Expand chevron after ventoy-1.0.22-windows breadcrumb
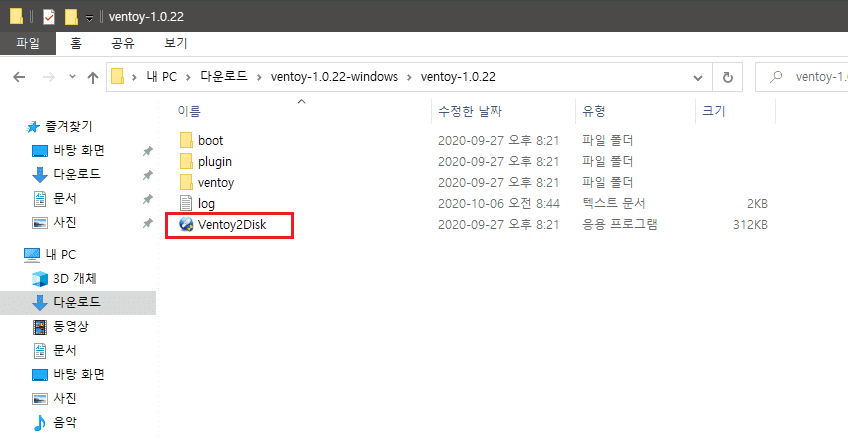The height and width of the screenshot is (440, 848). (409, 77)
